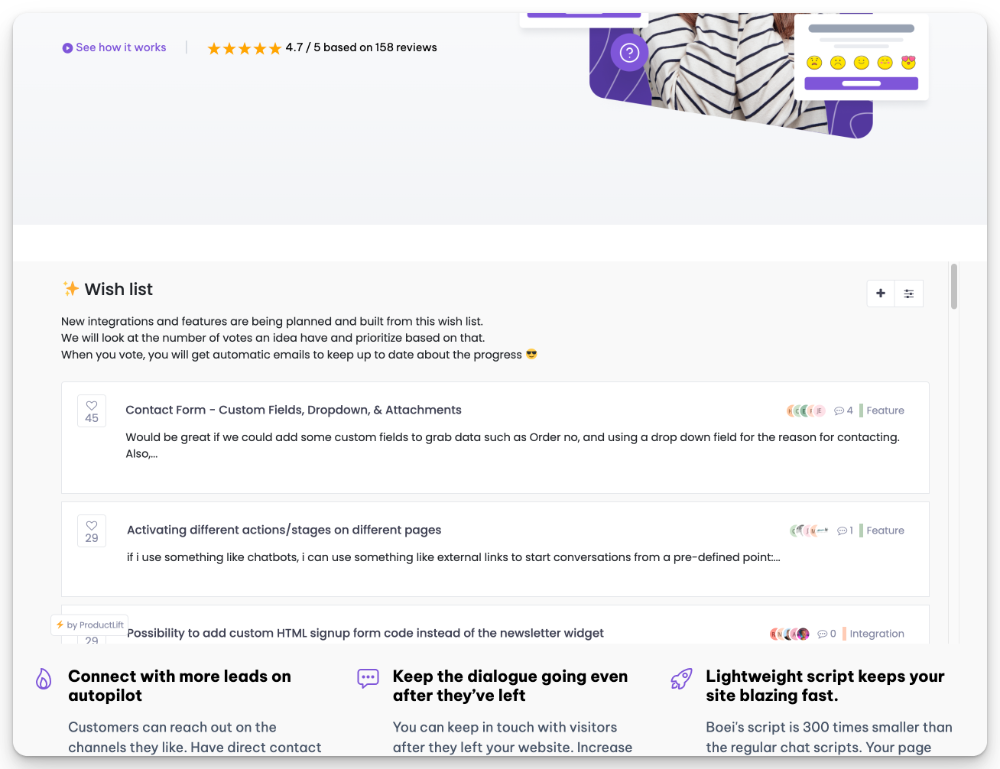Click the wish list vertical scrollbar
Screen dimensions: 1000x769
point(954,286)
